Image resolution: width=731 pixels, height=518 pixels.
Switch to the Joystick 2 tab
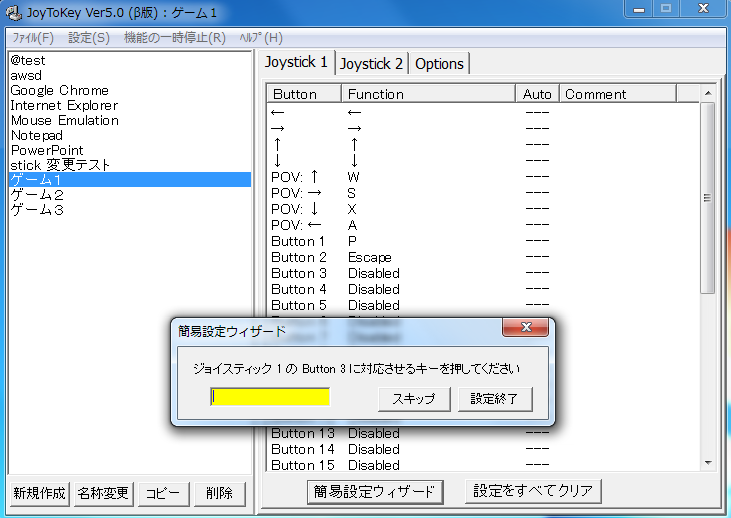[371, 63]
